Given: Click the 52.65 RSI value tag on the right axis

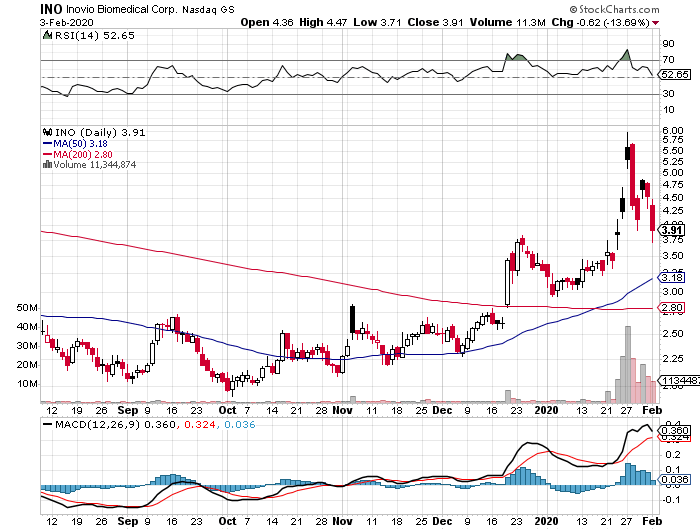Looking at the screenshot, I should tap(675, 75).
